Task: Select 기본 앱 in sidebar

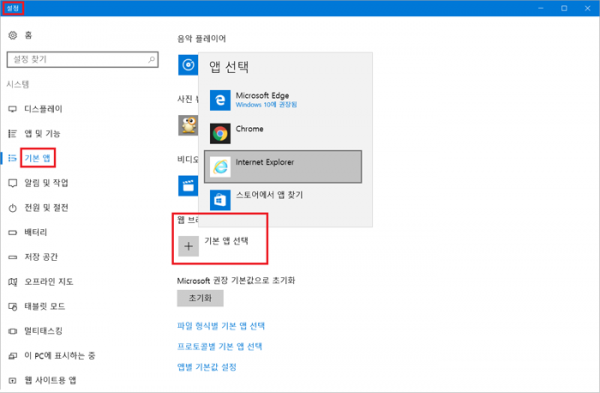Action: 38,158
